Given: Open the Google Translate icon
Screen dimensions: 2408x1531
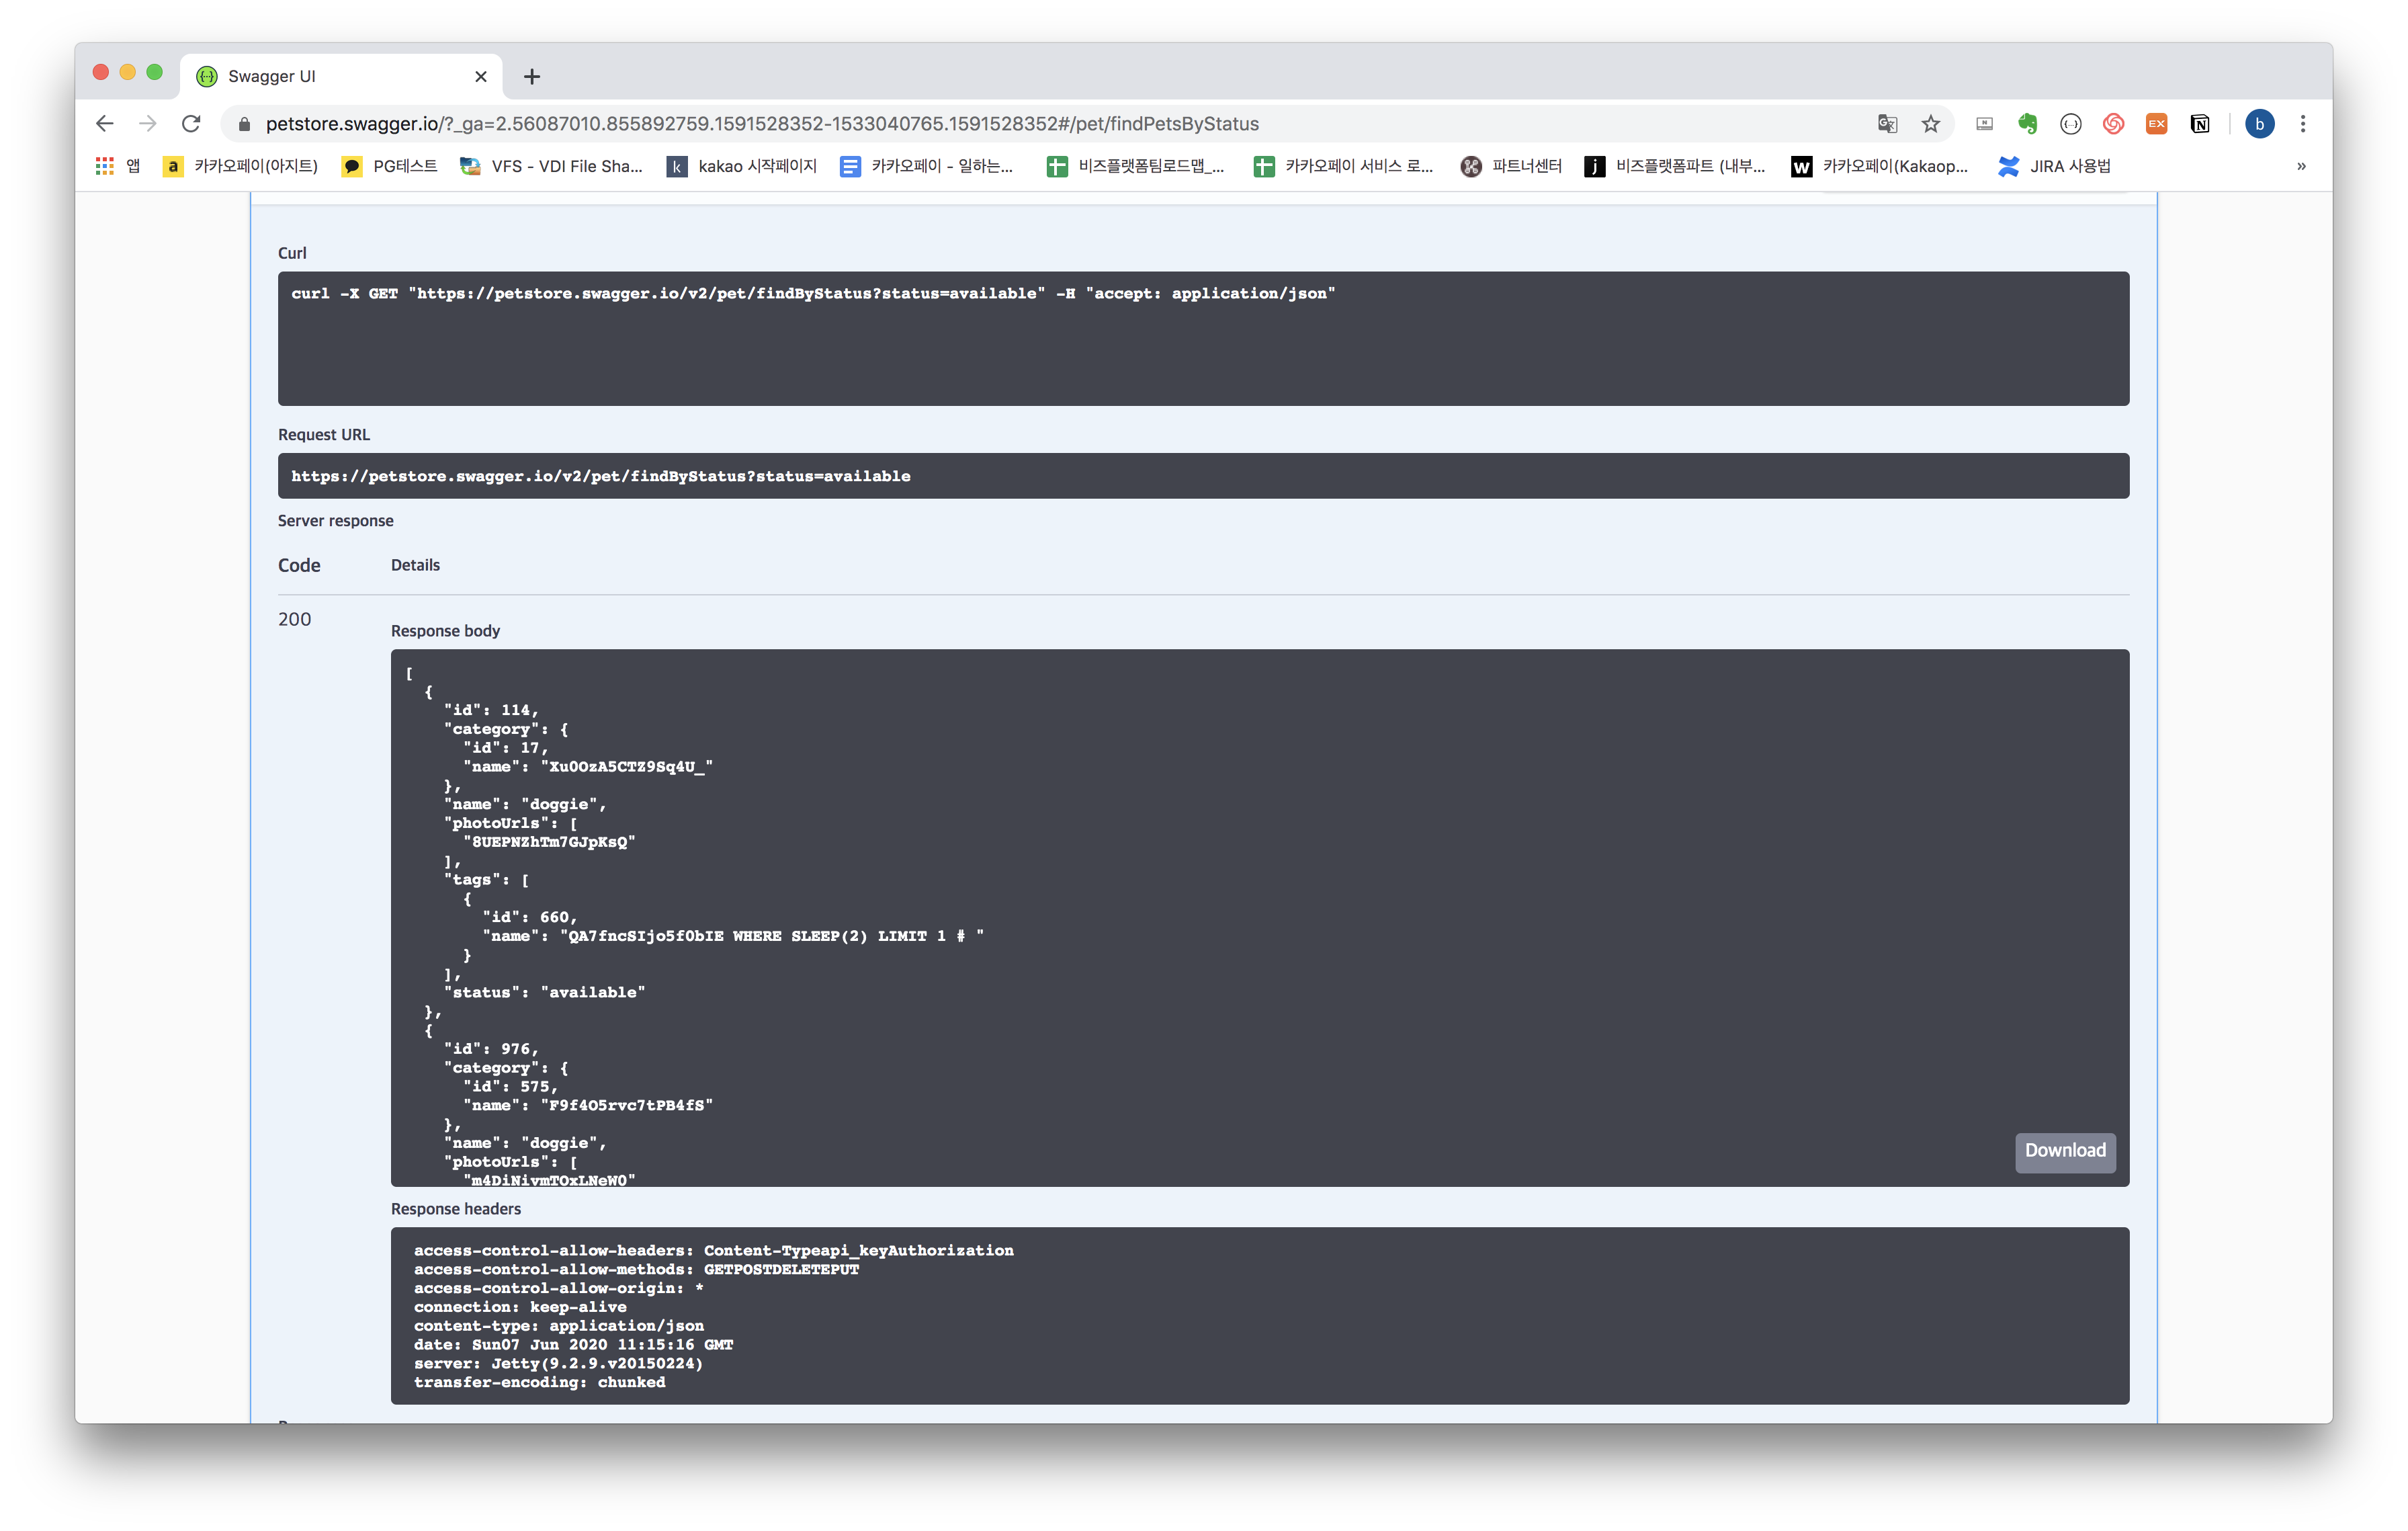Looking at the screenshot, I should (x=1887, y=124).
